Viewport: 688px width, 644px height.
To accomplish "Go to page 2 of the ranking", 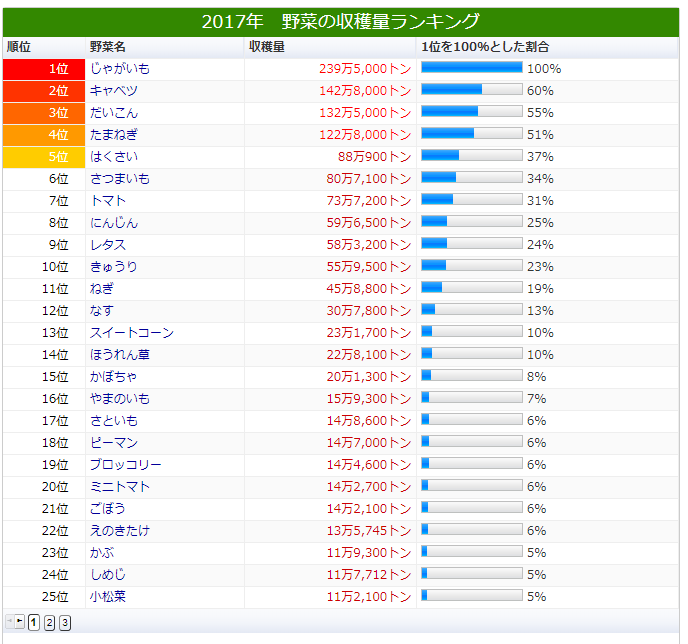I will [49, 623].
